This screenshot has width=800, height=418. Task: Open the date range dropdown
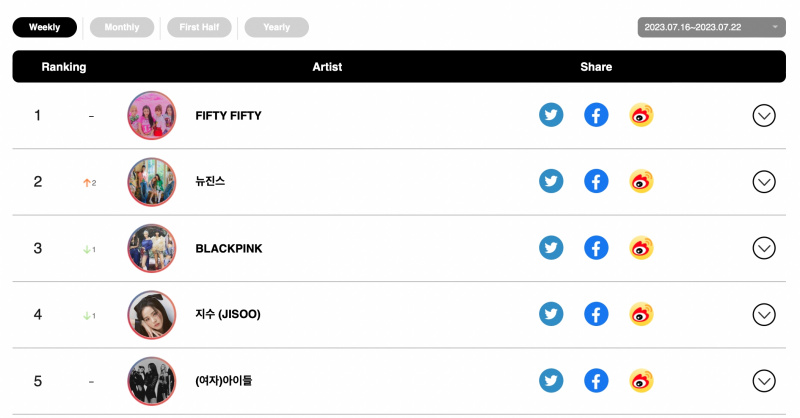click(711, 27)
